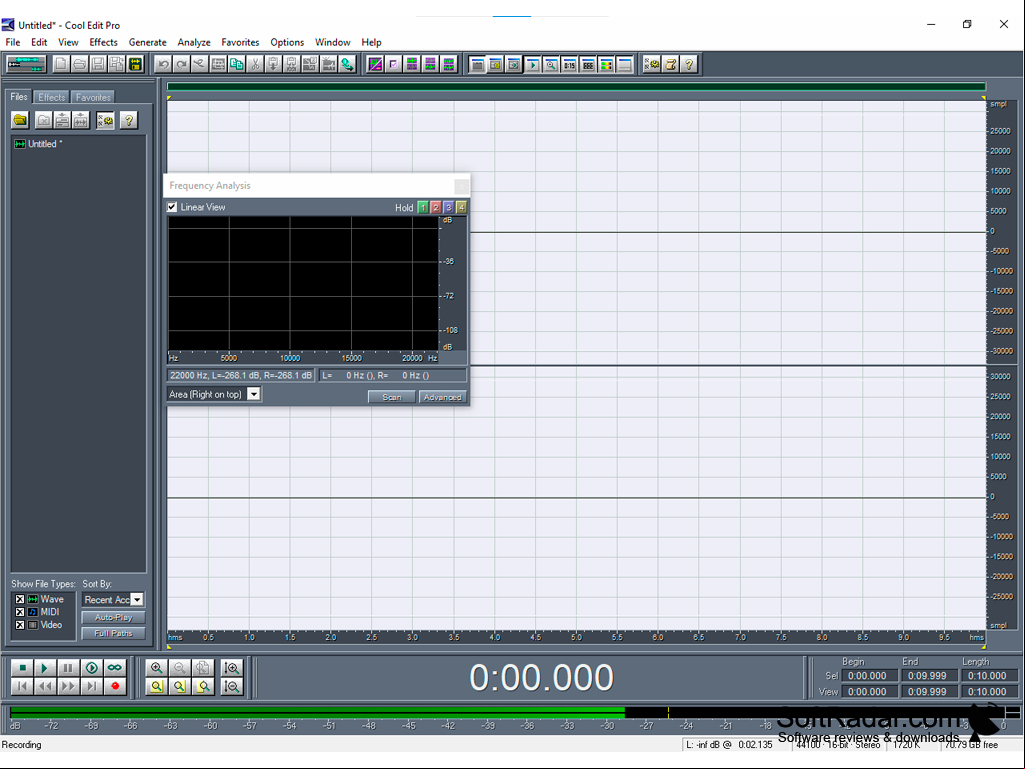Image resolution: width=1025 pixels, height=769 pixels.
Task: Switch to multitrack view with the toolbar toggle
Action: pyautogui.click(x=26, y=64)
